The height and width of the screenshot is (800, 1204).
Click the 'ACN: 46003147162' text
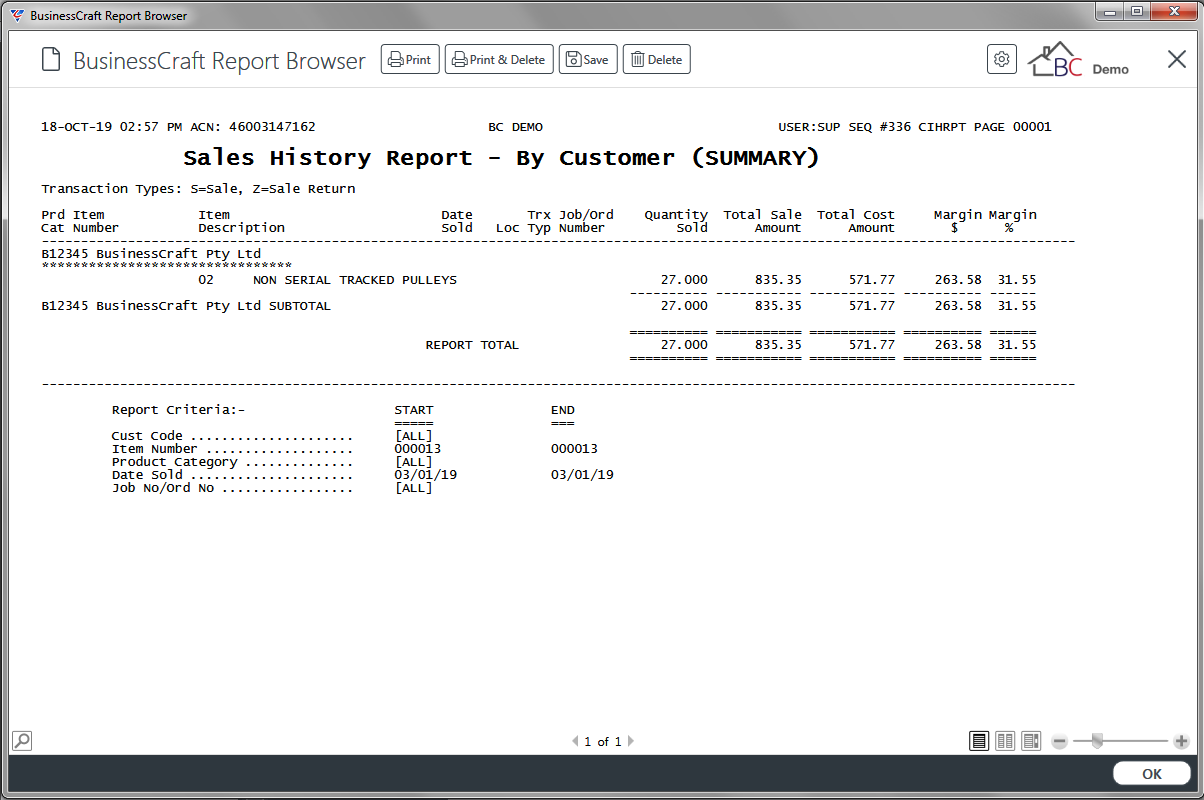coord(252,127)
